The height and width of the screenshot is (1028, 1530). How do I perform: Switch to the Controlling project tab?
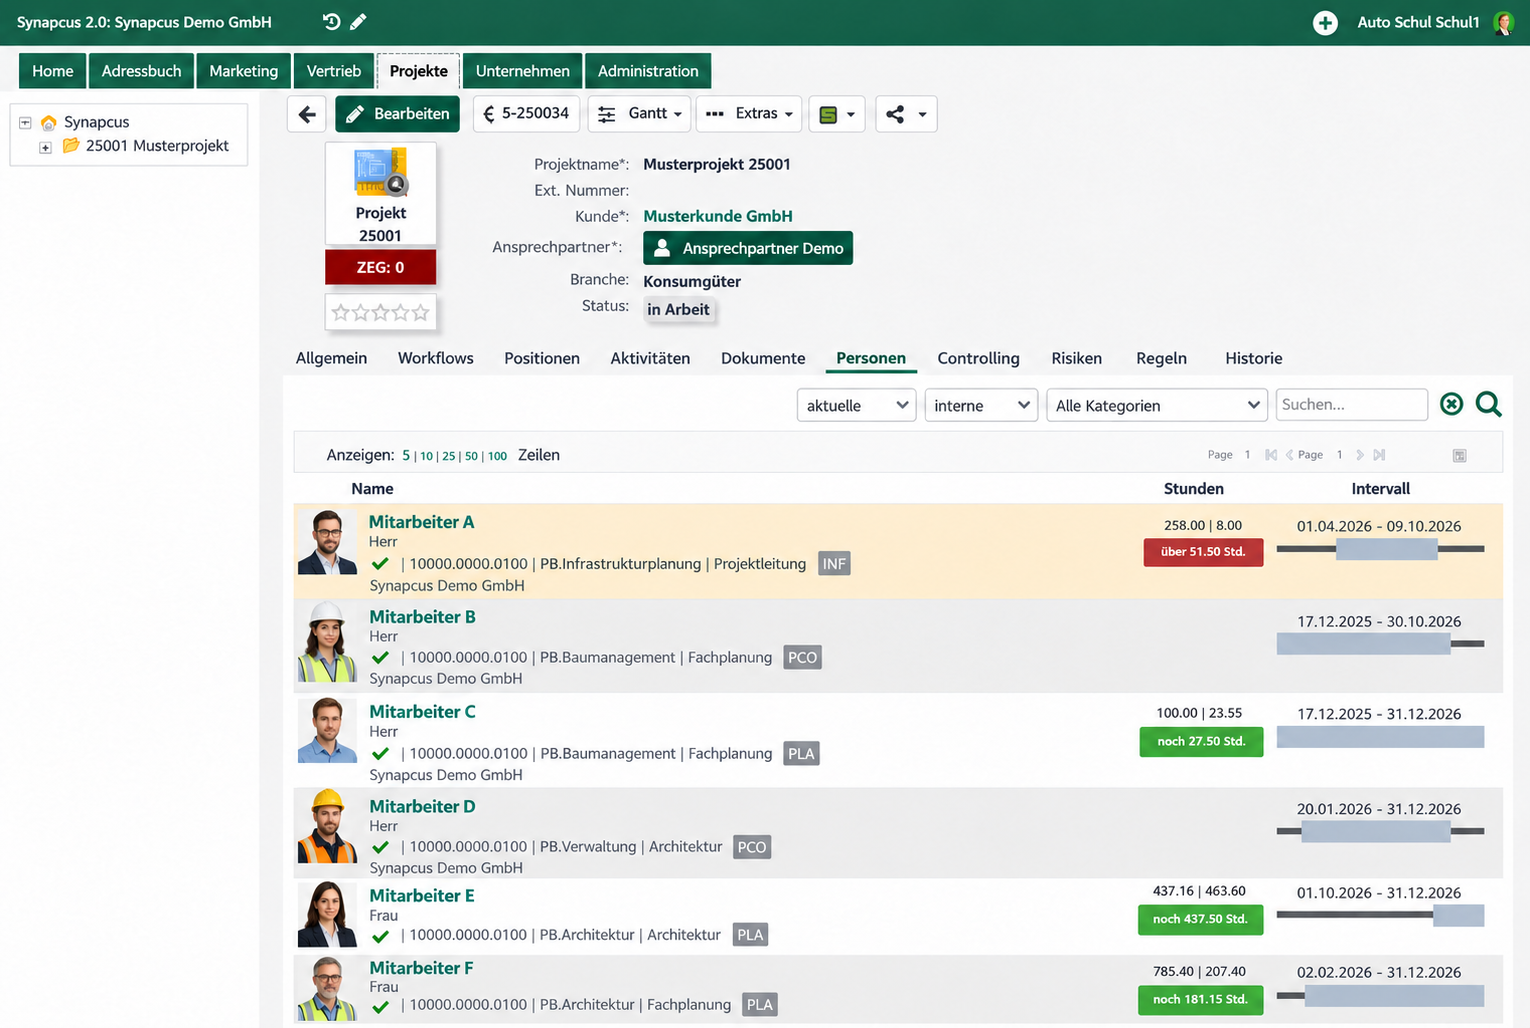point(978,358)
